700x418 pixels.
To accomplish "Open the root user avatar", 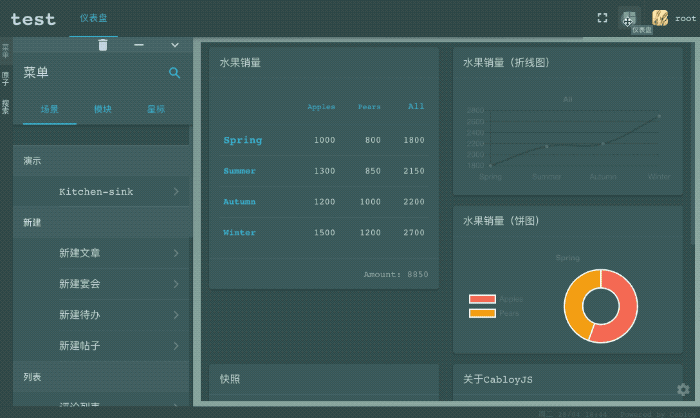I will pyautogui.click(x=660, y=18).
